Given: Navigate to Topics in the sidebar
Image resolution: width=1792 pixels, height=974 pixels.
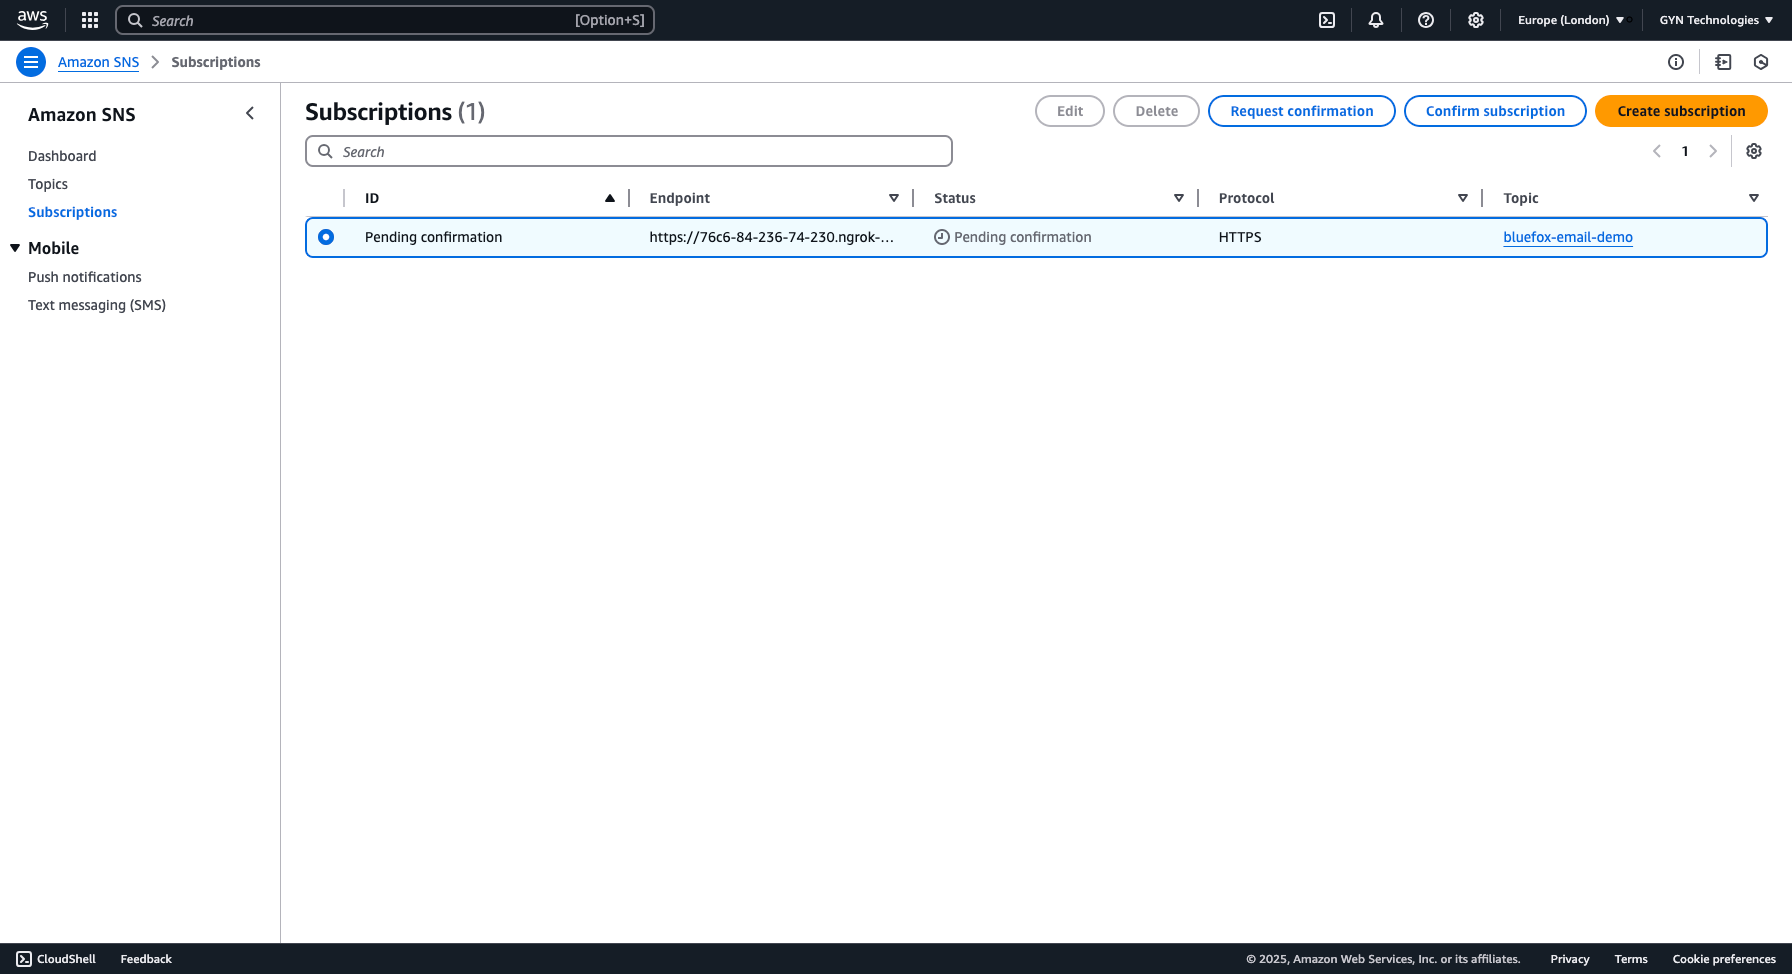Looking at the screenshot, I should 48,184.
